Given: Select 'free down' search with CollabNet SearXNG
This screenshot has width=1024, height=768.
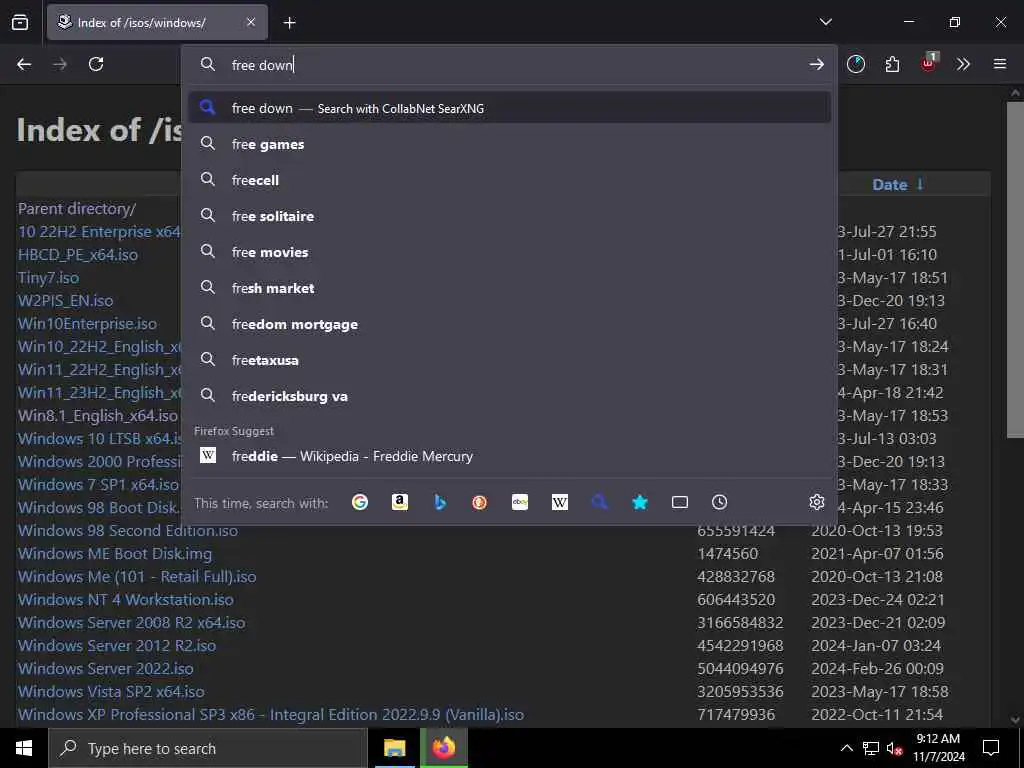Looking at the screenshot, I should tap(509, 108).
